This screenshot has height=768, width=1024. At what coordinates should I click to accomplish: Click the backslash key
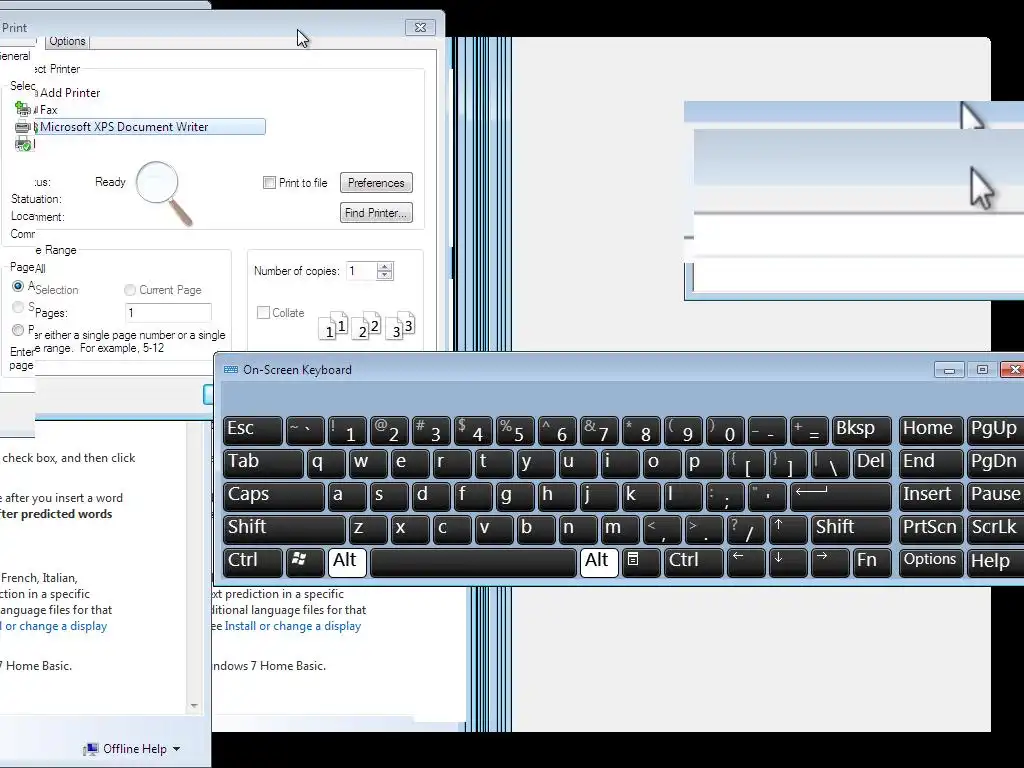point(829,464)
